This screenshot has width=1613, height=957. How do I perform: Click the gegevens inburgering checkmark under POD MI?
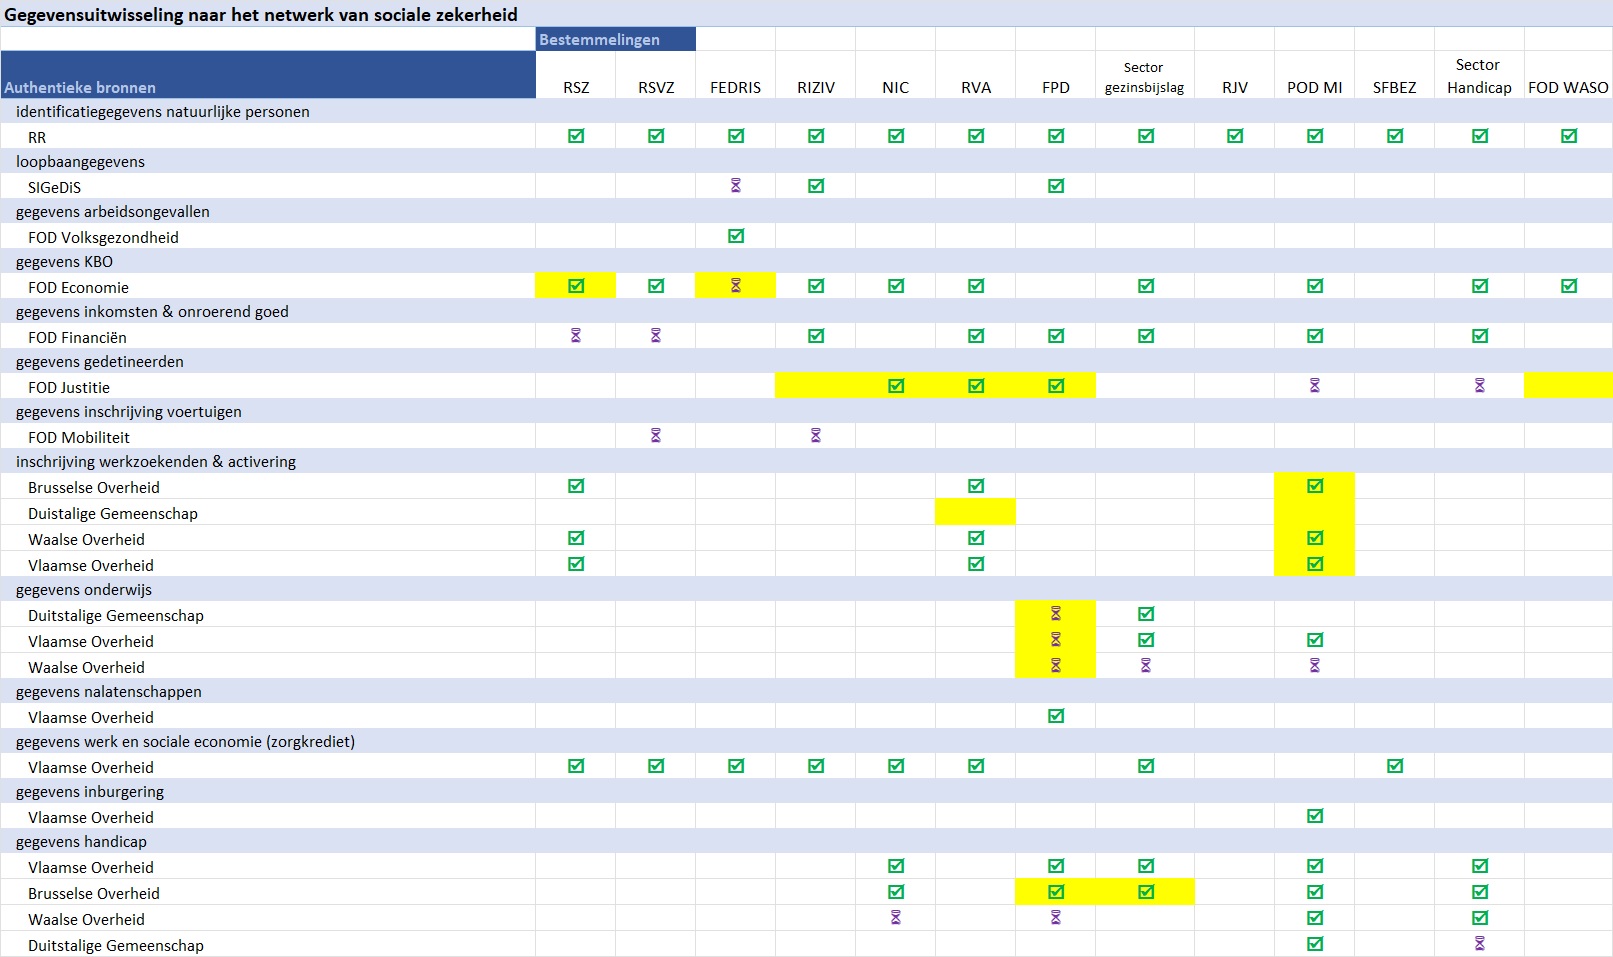(1315, 816)
